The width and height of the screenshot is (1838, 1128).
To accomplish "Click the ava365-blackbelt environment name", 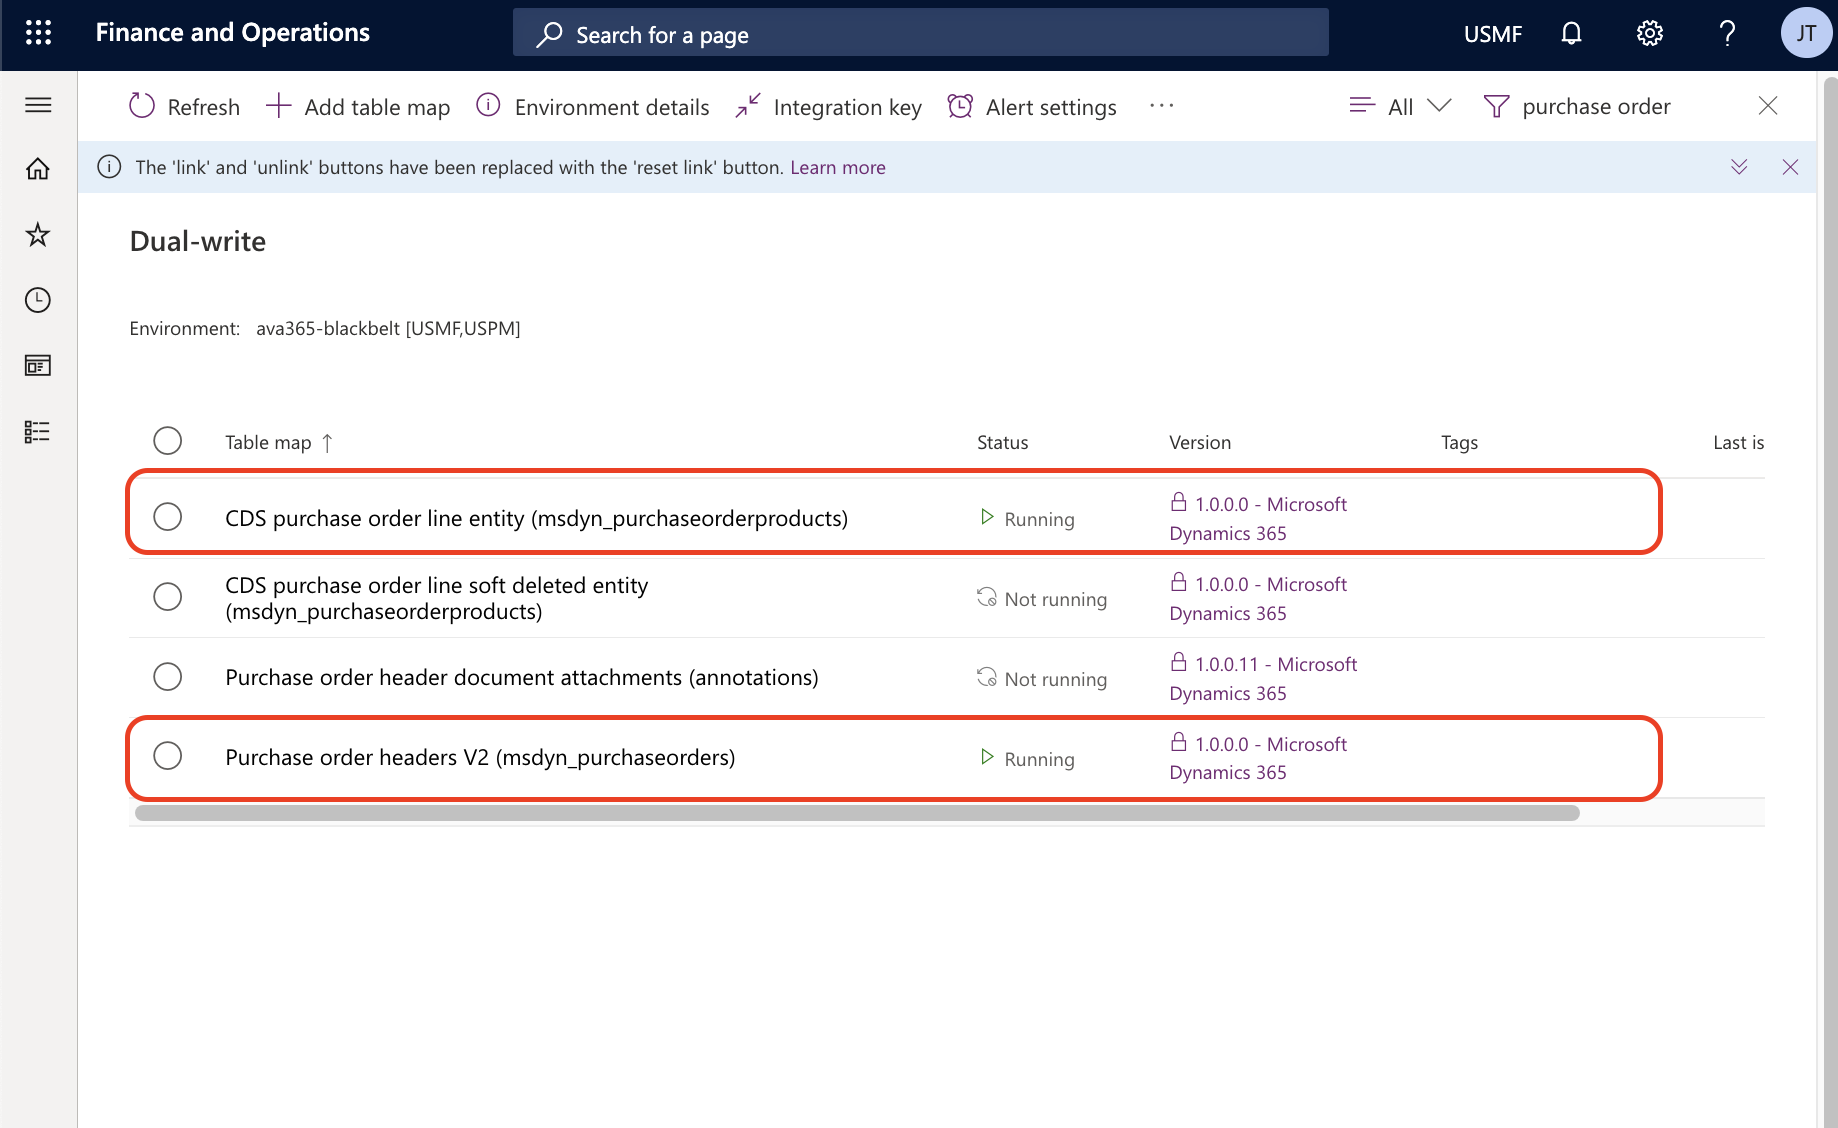I will (388, 328).
